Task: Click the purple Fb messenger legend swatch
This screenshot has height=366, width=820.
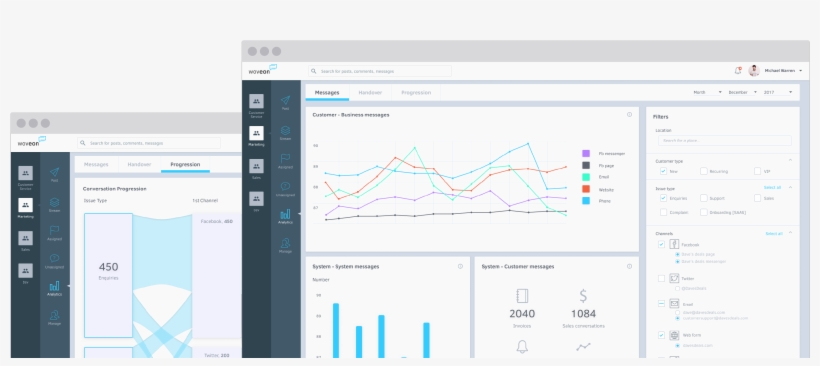Action: 586,154
